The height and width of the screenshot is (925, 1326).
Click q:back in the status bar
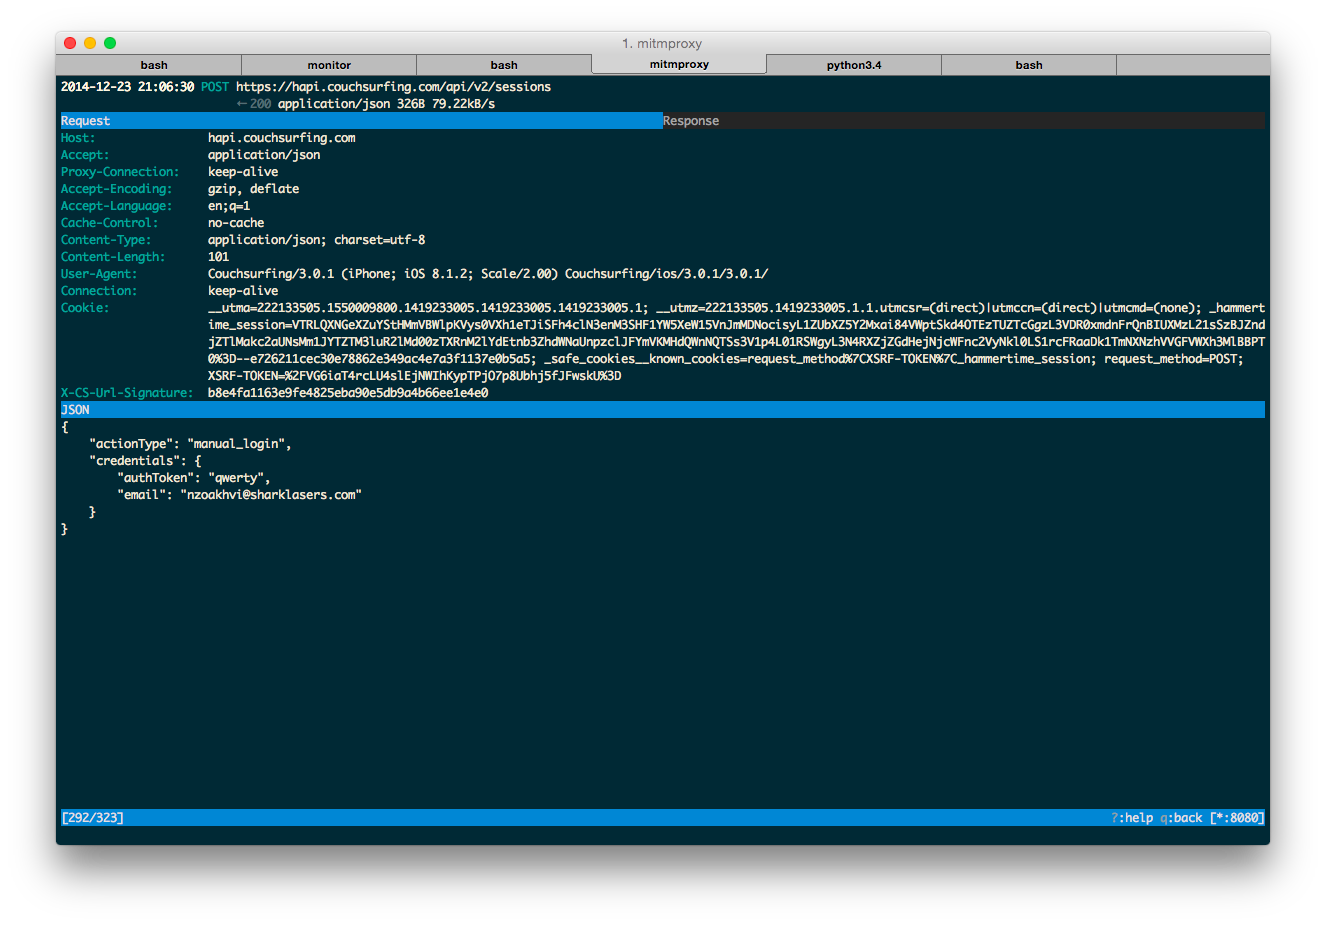(x=1179, y=817)
